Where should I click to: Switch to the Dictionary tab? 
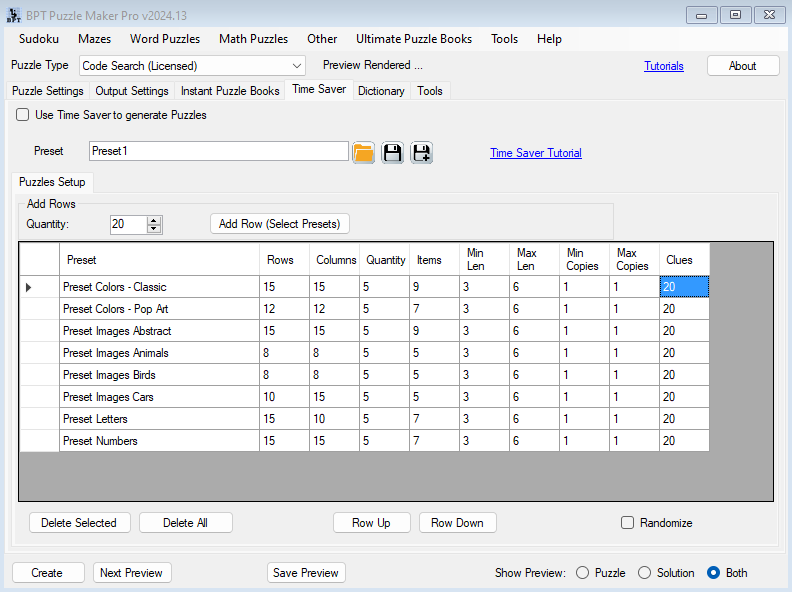click(x=381, y=91)
